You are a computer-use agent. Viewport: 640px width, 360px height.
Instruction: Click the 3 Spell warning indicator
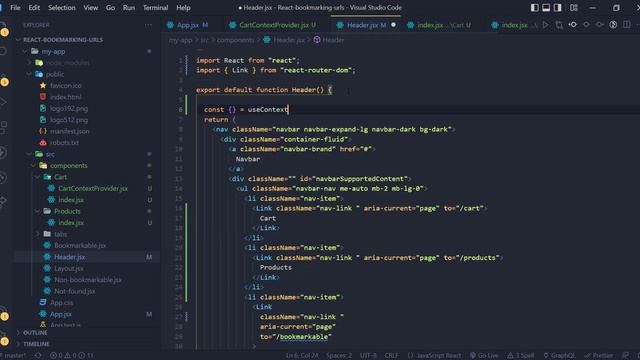[521, 356]
